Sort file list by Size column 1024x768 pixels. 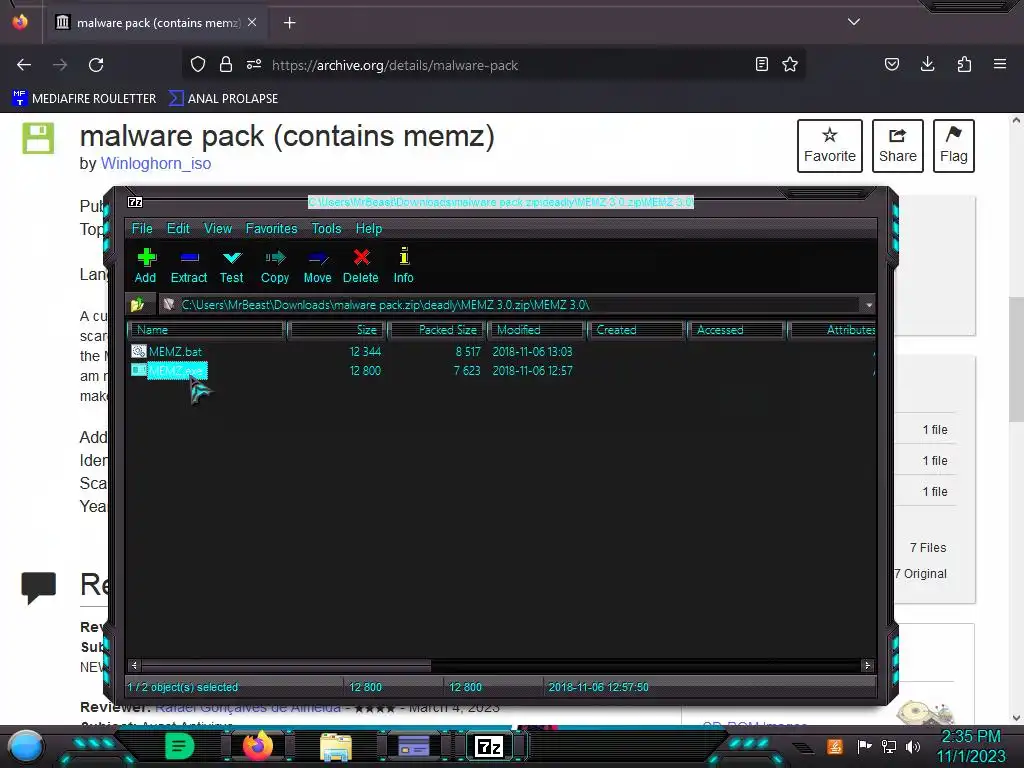pyautogui.click(x=337, y=330)
